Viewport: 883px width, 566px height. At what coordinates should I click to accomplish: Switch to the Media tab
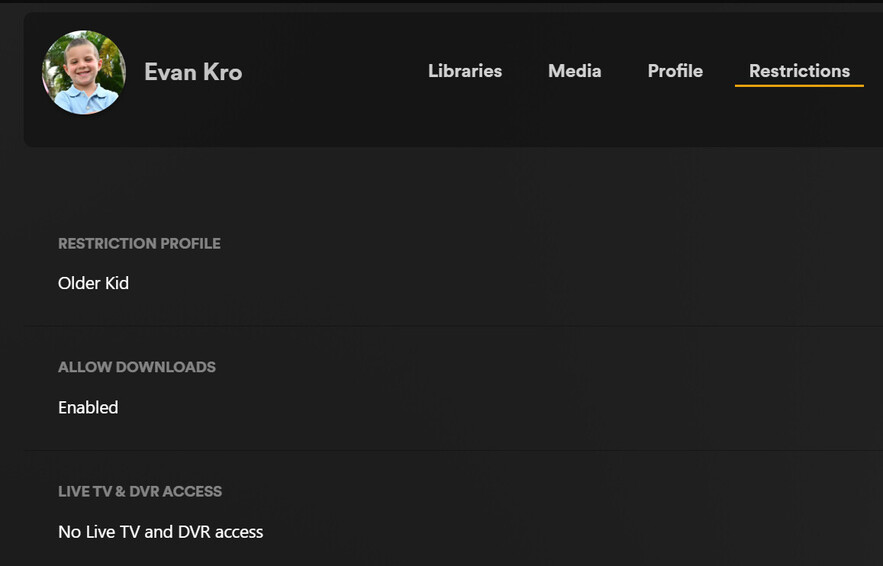point(574,71)
